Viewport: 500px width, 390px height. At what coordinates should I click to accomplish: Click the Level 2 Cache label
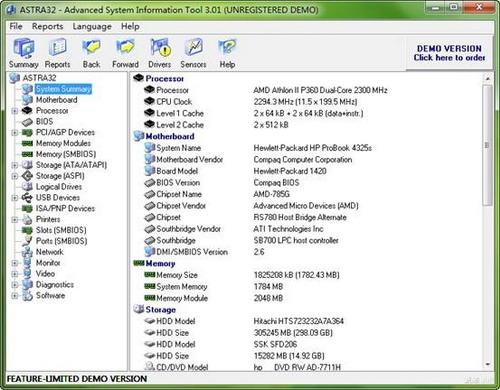(180, 125)
